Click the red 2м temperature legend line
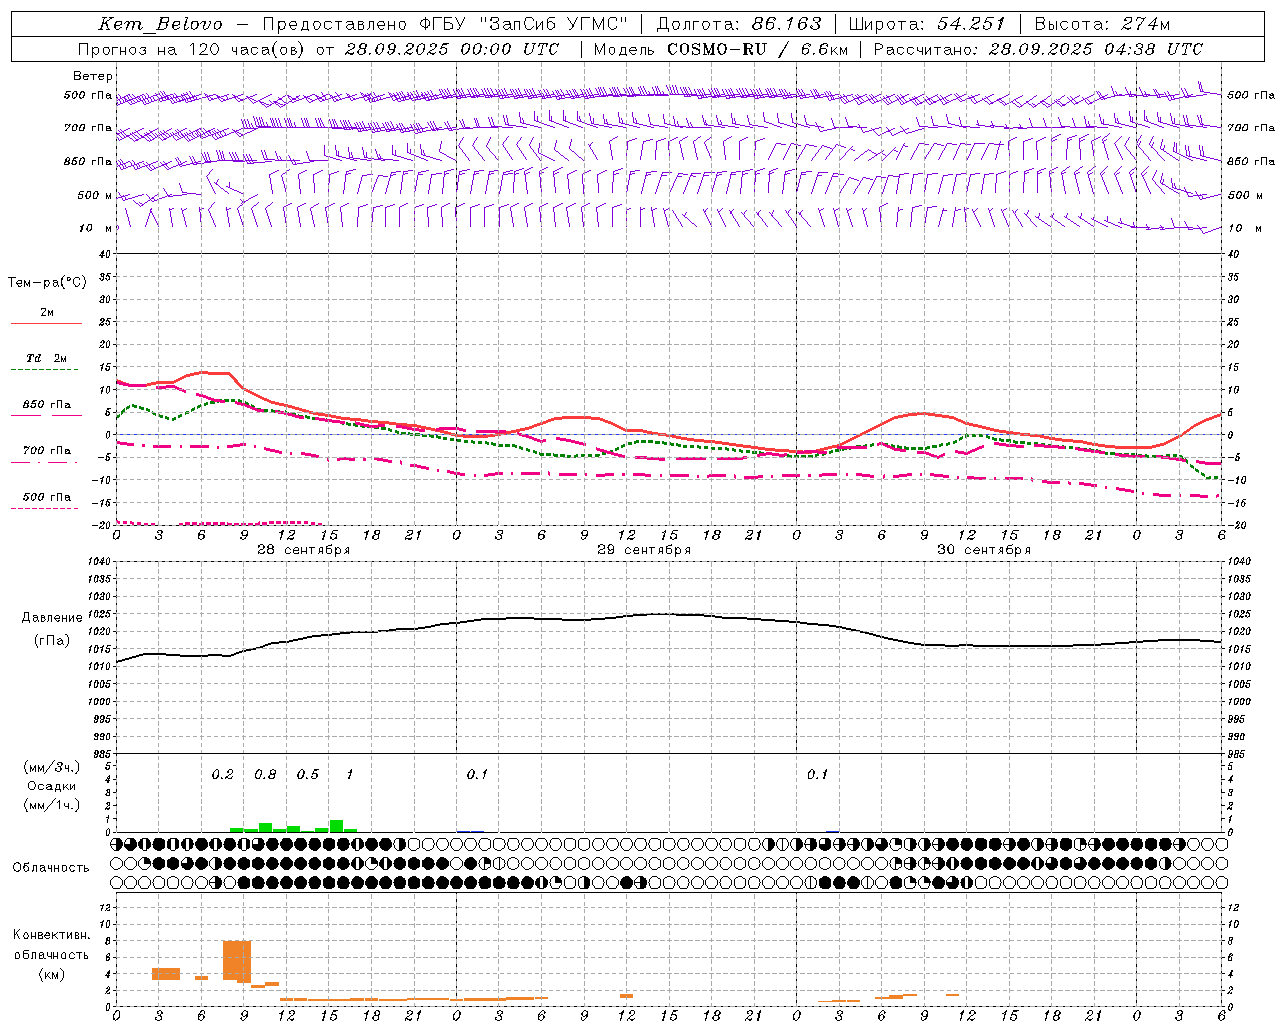Screen dimensions: 1280x1024 (x=46, y=323)
